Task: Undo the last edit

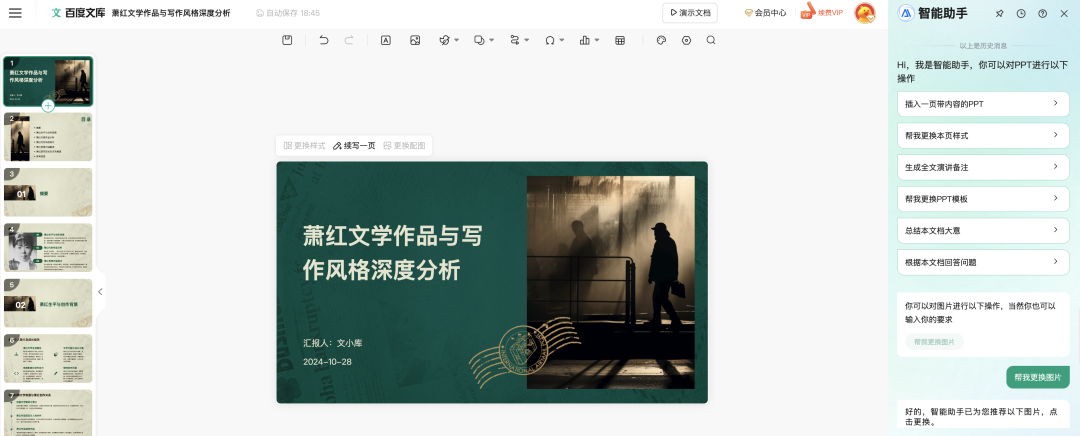Action: tap(324, 41)
